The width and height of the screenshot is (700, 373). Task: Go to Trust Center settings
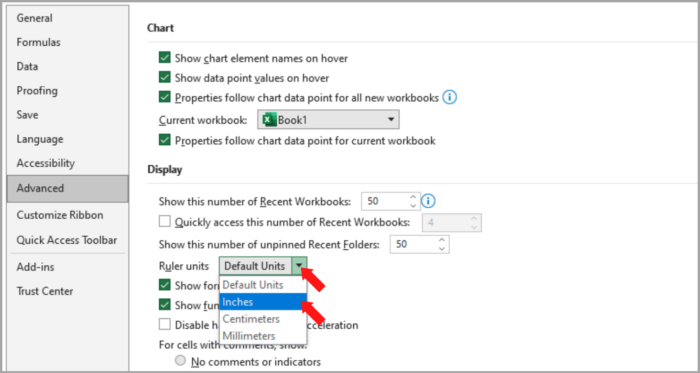45,291
